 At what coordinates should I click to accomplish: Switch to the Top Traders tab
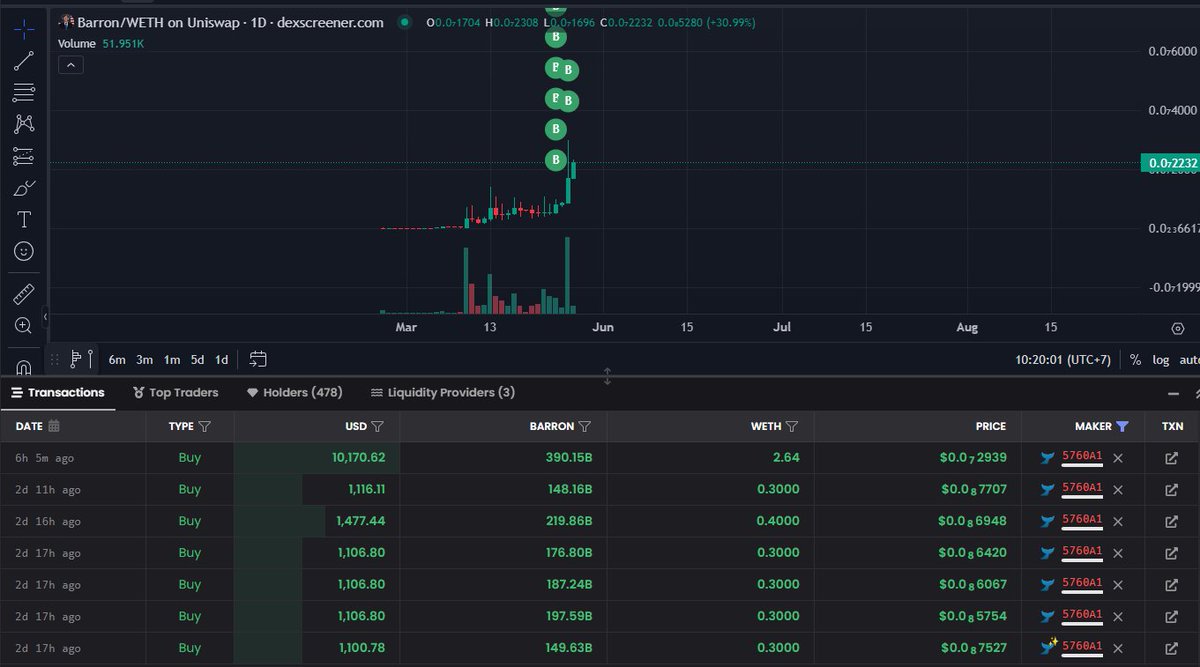pyautogui.click(x=175, y=393)
